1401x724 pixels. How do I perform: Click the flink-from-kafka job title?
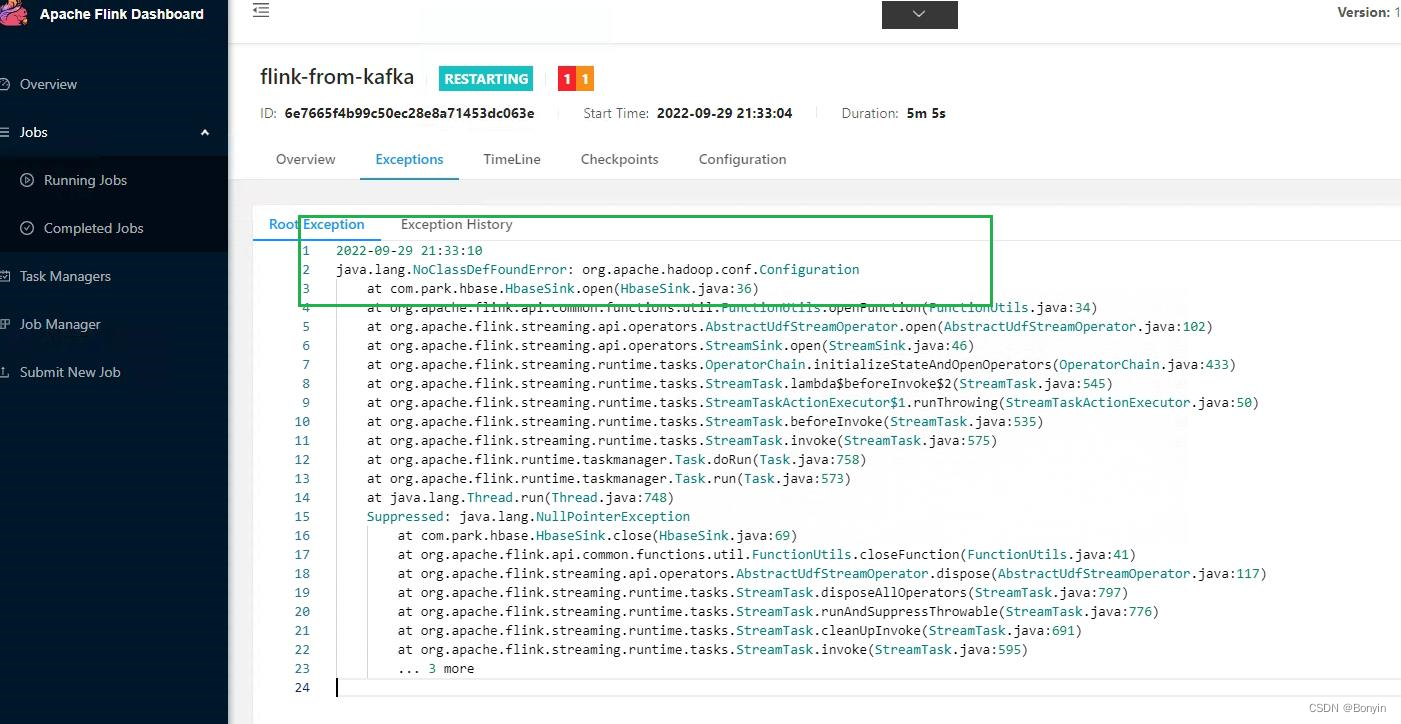337,77
